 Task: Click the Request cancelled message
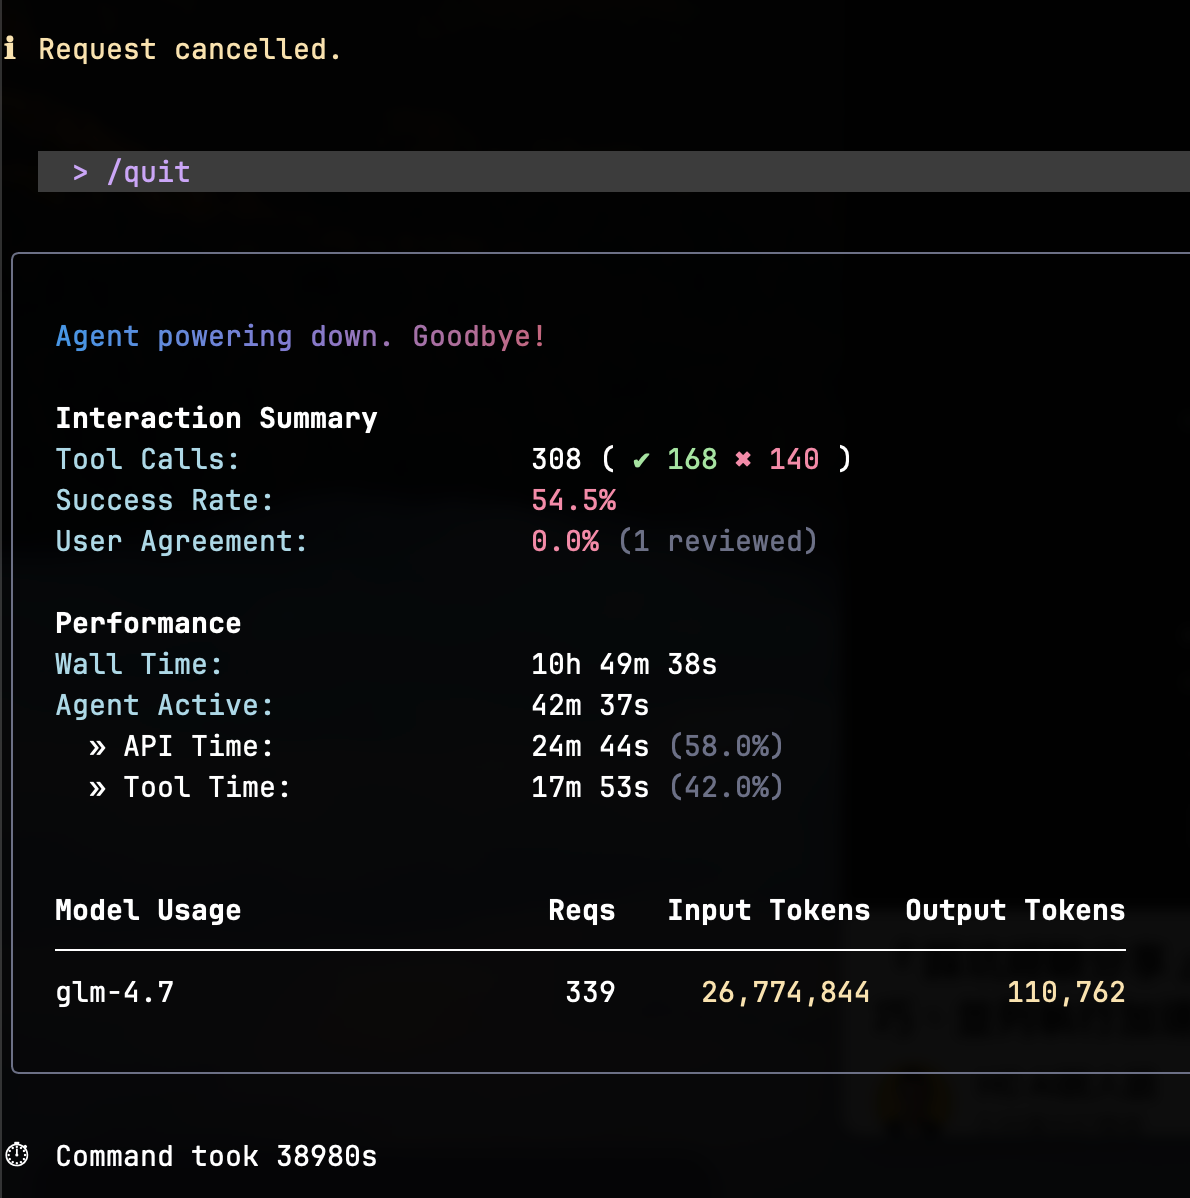pos(190,49)
